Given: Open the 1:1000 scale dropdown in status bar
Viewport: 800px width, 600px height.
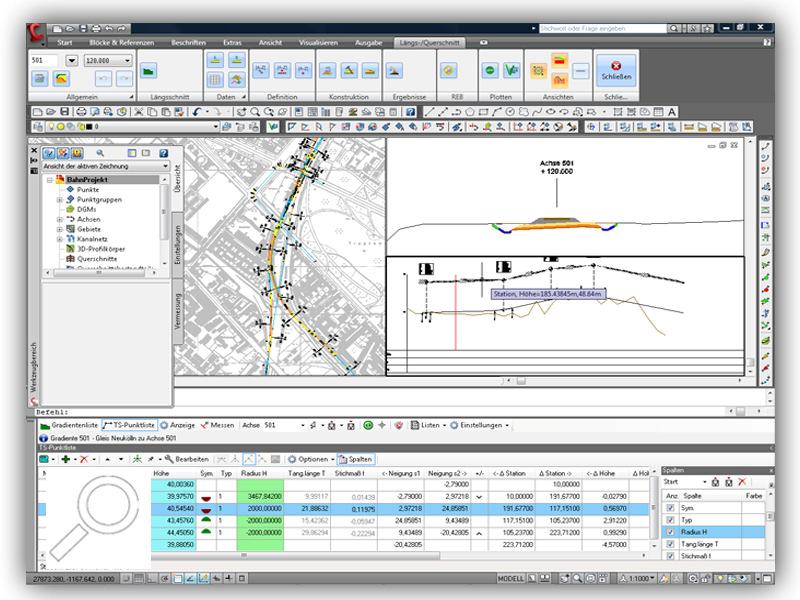Looking at the screenshot, I should (x=638, y=578).
